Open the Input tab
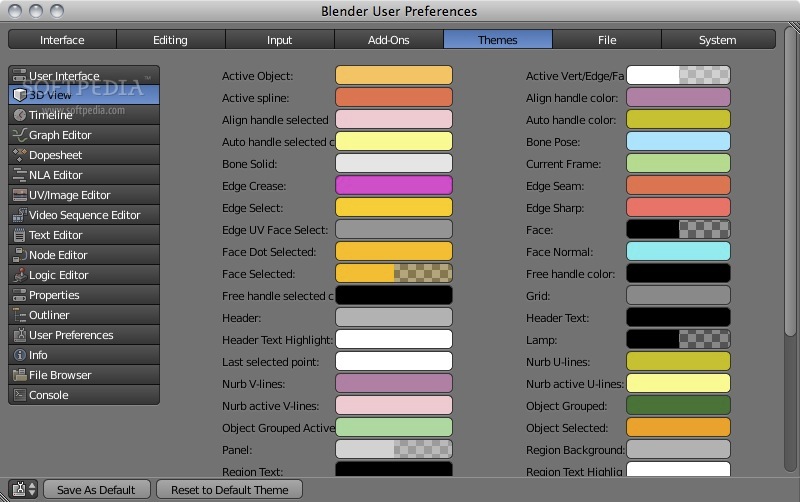Screen dimensions: 800x502 point(280,39)
